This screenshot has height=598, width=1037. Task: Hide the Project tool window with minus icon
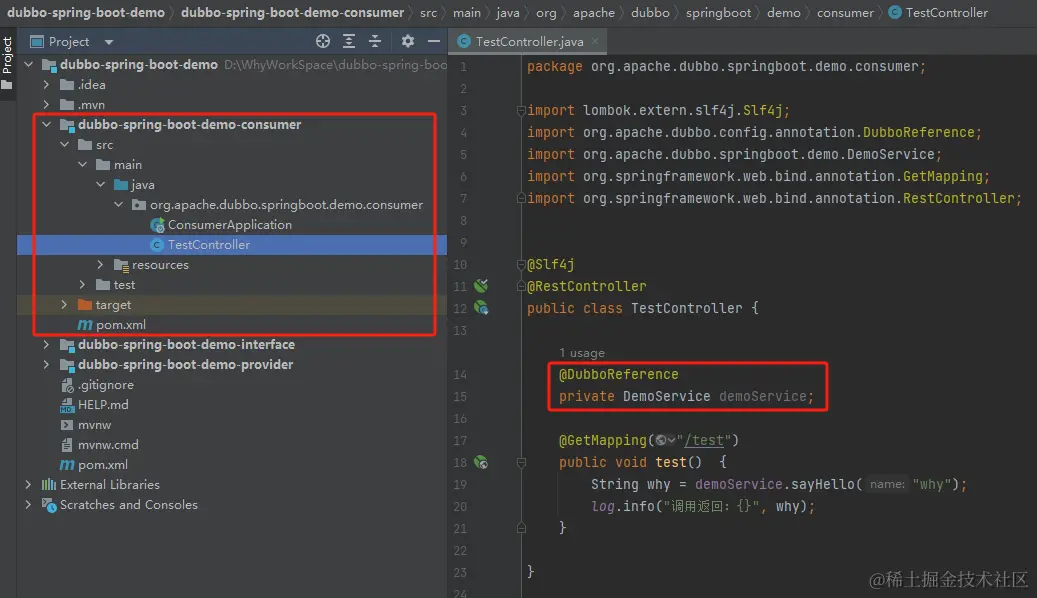point(434,42)
